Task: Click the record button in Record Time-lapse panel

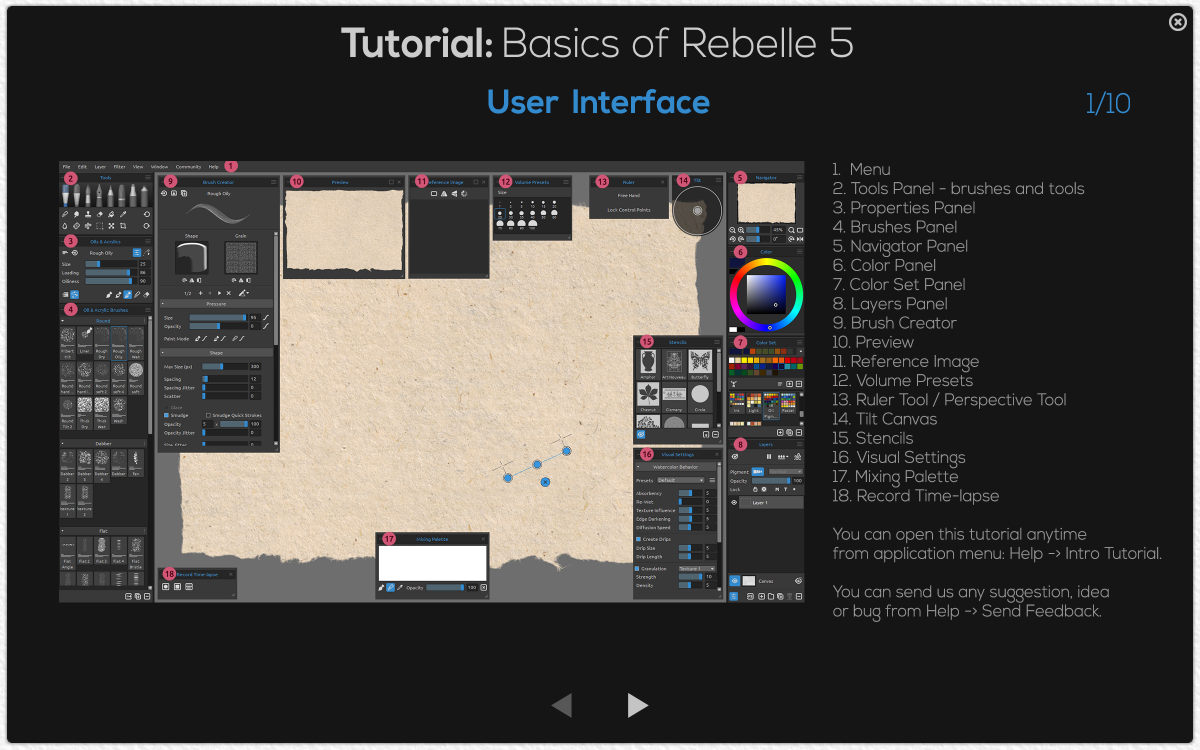Action: (x=166, y=587)
